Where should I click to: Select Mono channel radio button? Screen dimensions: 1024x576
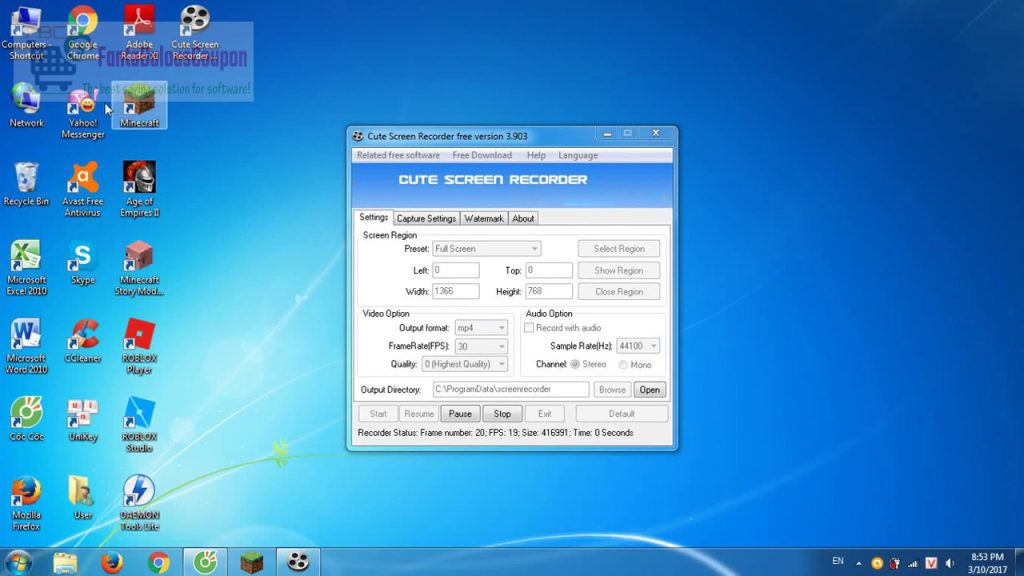[623, 365]
